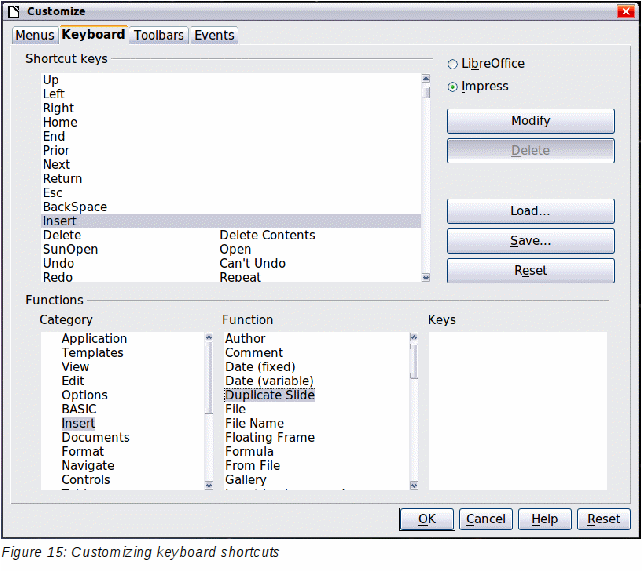Select the BackSpace shortcut key row
642x572 pixels.
75,207
